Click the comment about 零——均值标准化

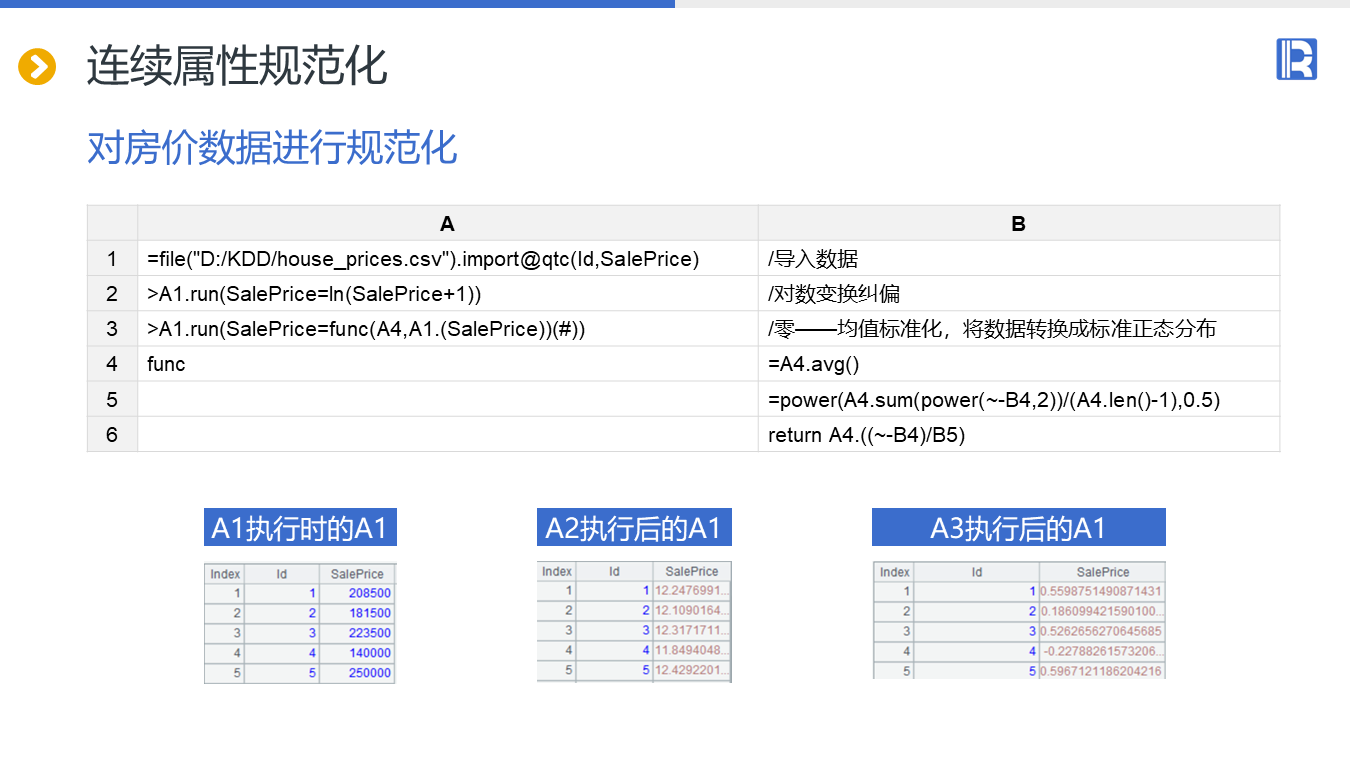[1018, 329]
